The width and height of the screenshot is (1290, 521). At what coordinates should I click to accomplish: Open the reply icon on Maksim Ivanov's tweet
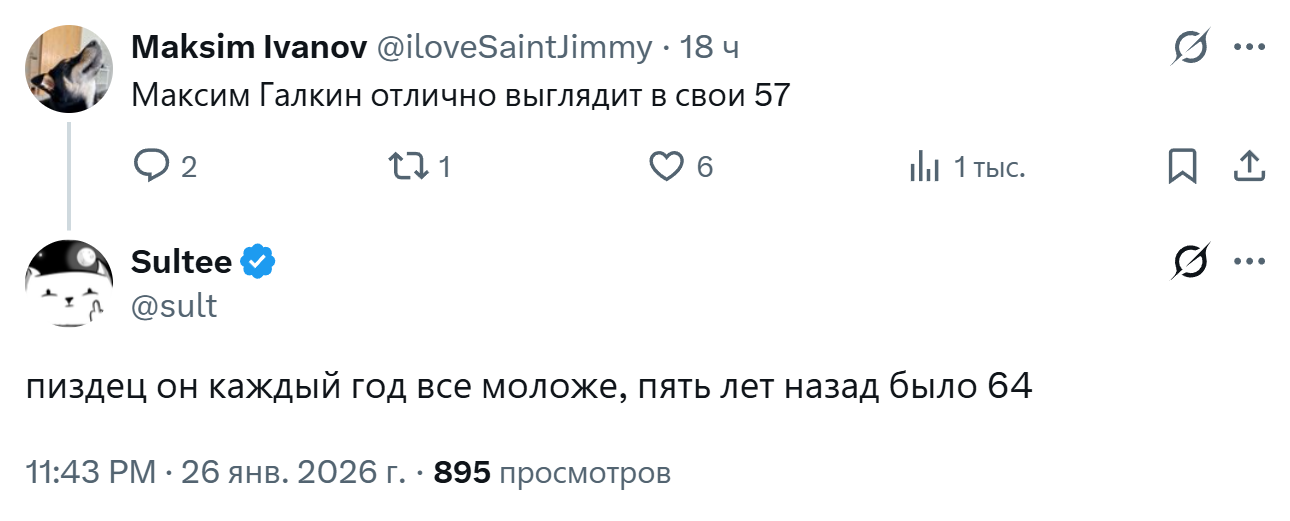pyautogui.click(x=151, y=166)
